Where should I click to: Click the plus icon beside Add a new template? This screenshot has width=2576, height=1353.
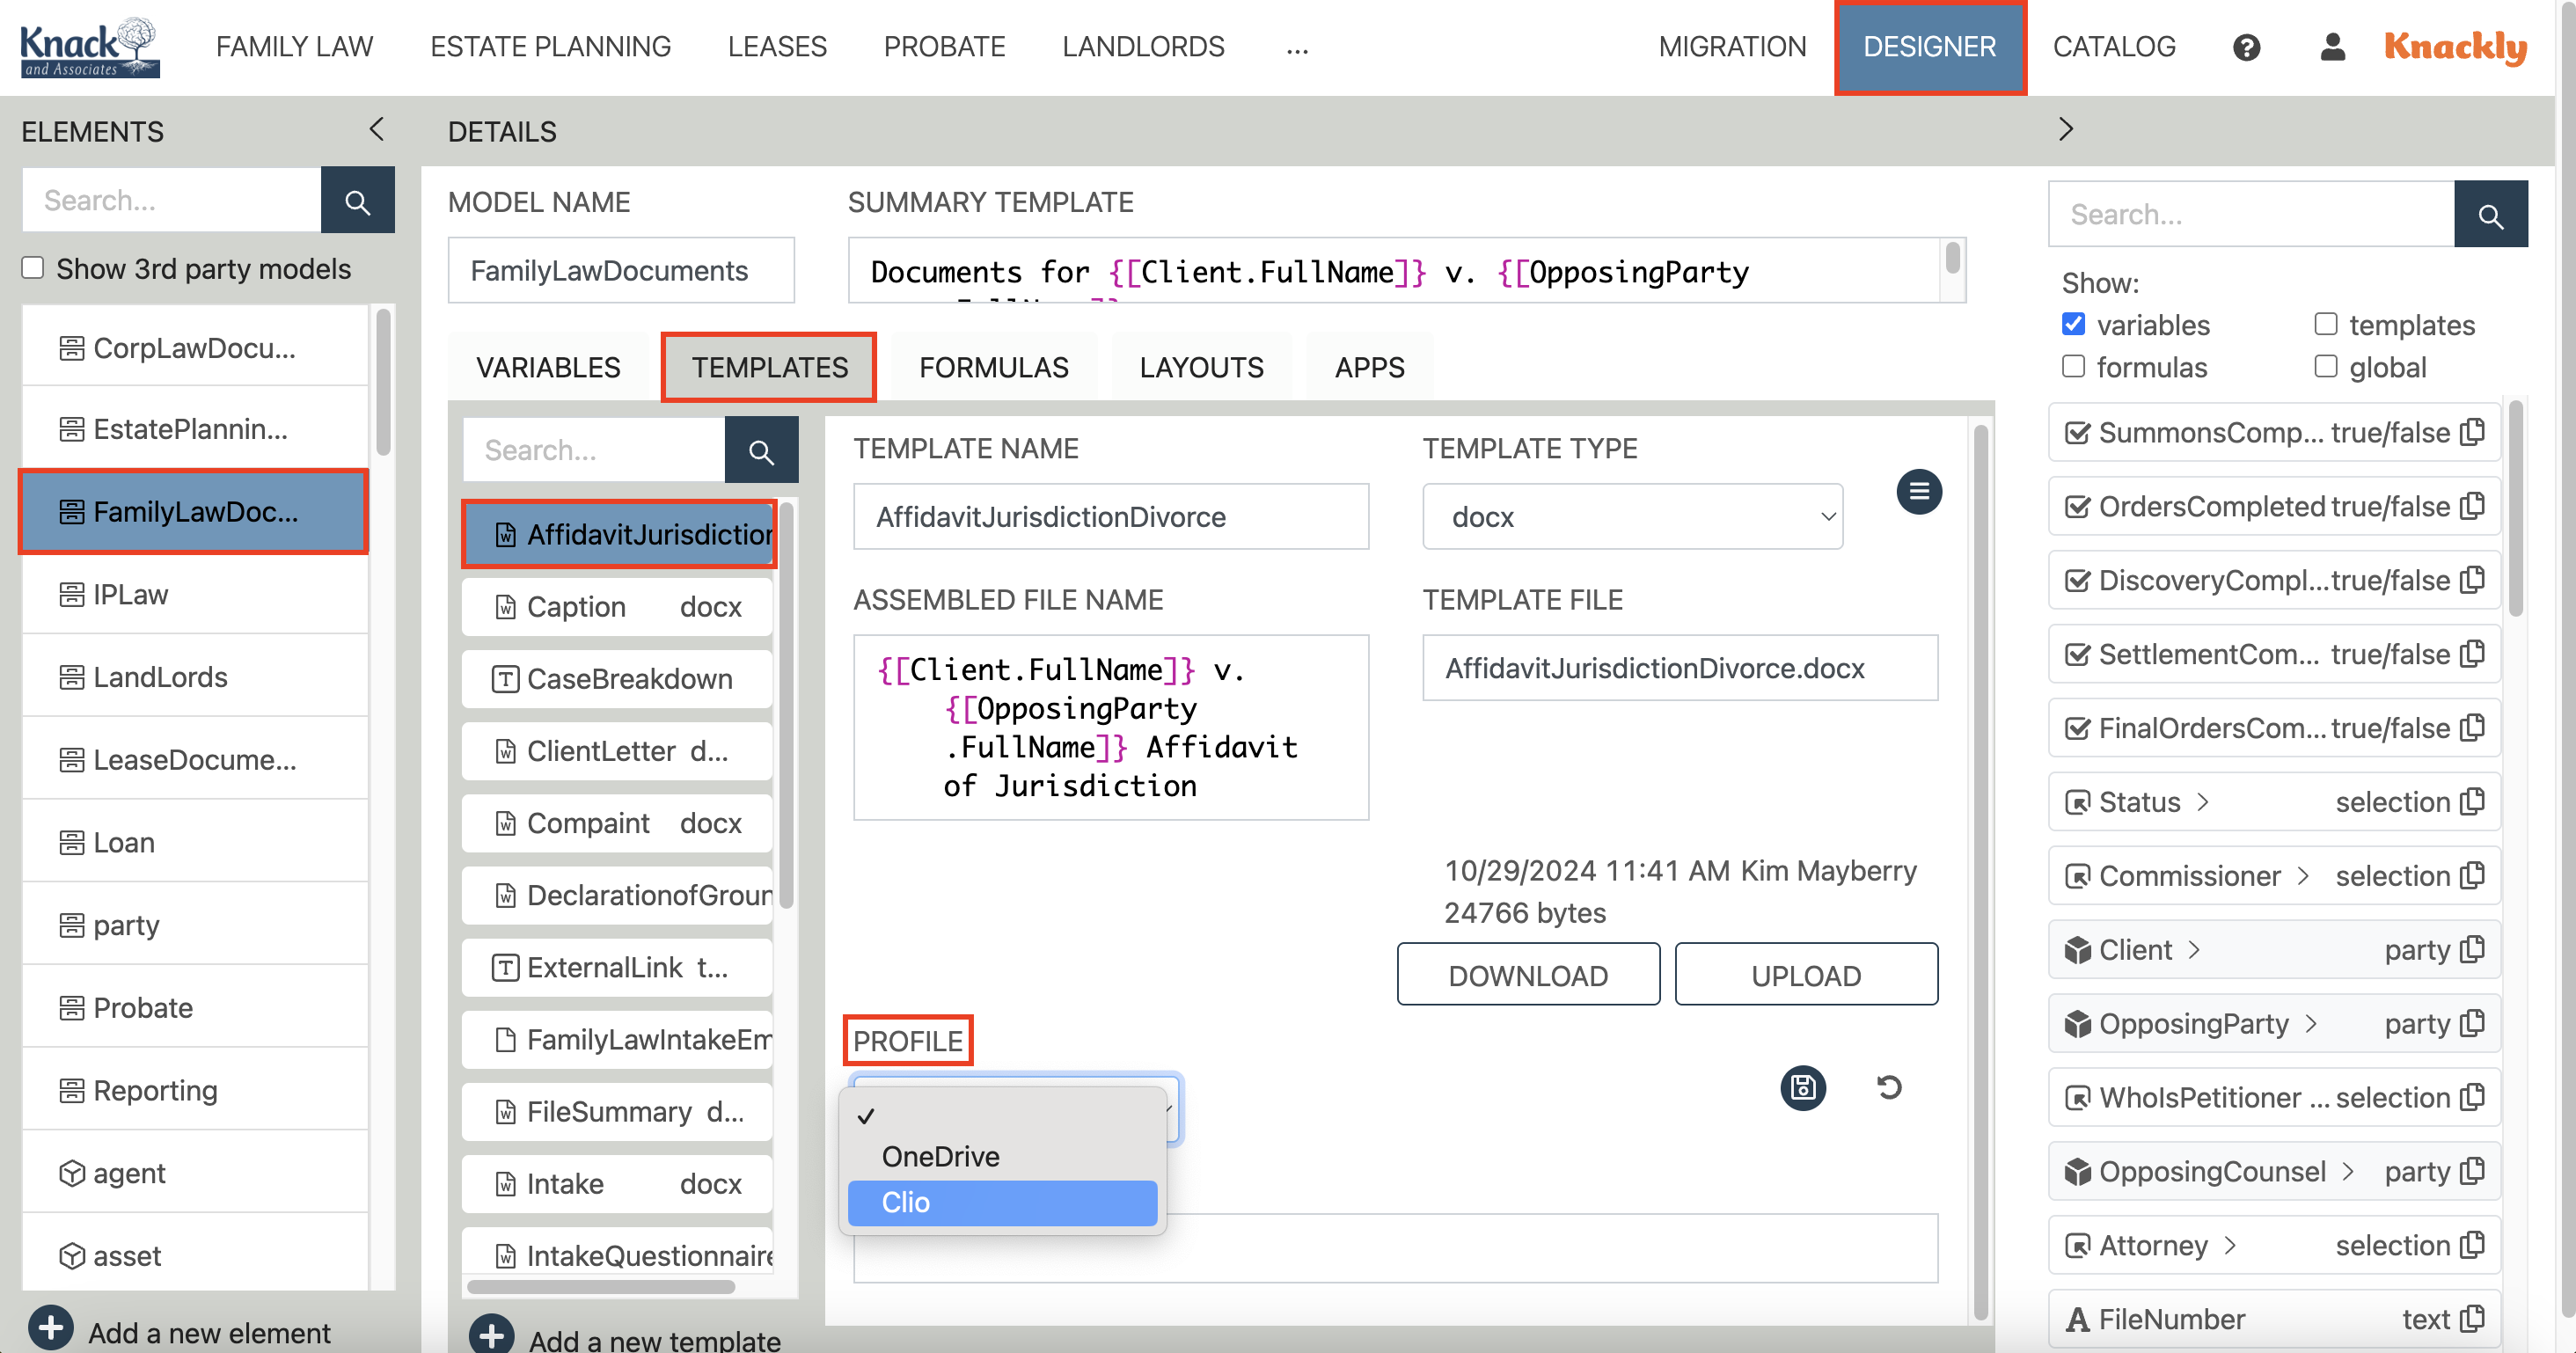point(492,1336)
